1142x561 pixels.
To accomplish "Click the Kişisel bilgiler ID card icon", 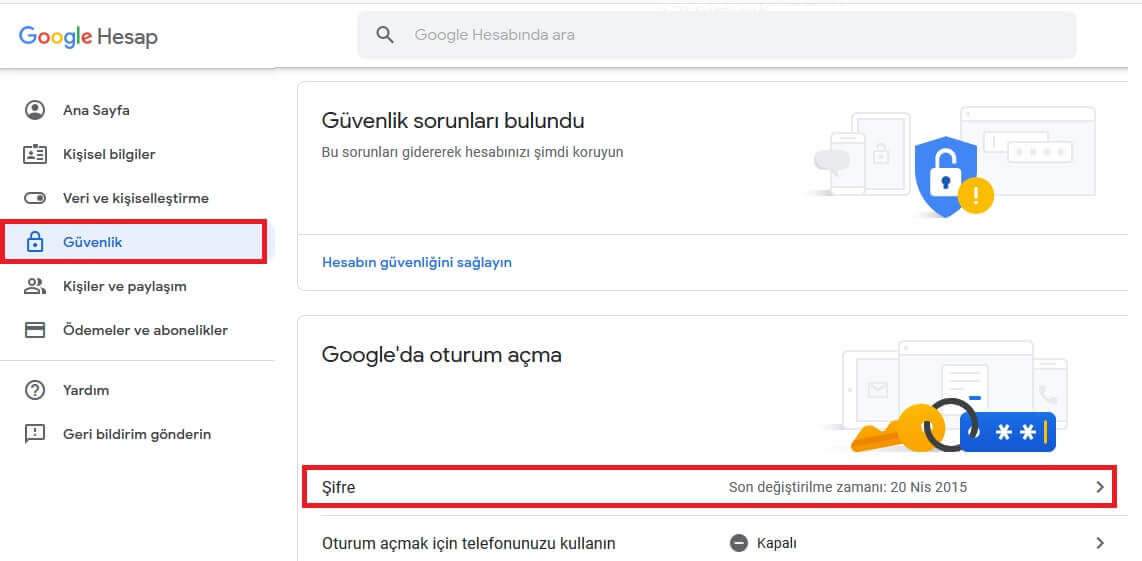I will pyautogui.click(x=35, y=154).
